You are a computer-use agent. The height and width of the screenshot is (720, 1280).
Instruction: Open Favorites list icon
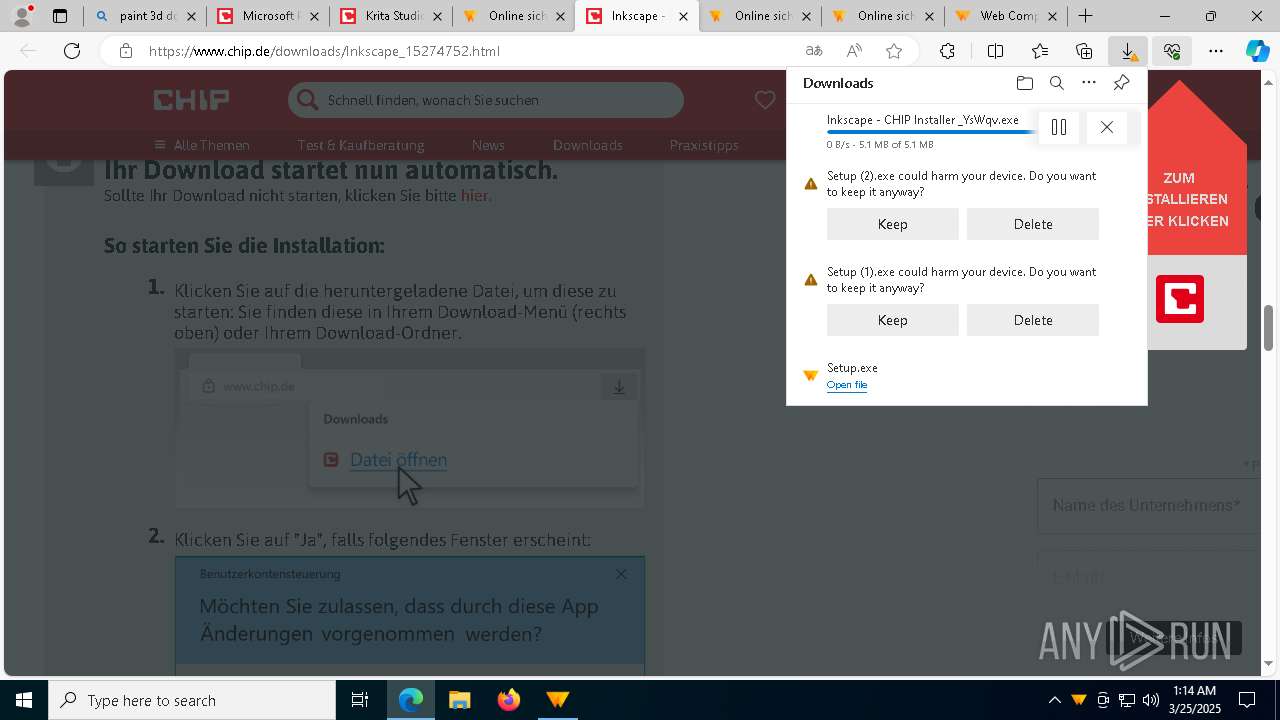(x=1040, y=51)
